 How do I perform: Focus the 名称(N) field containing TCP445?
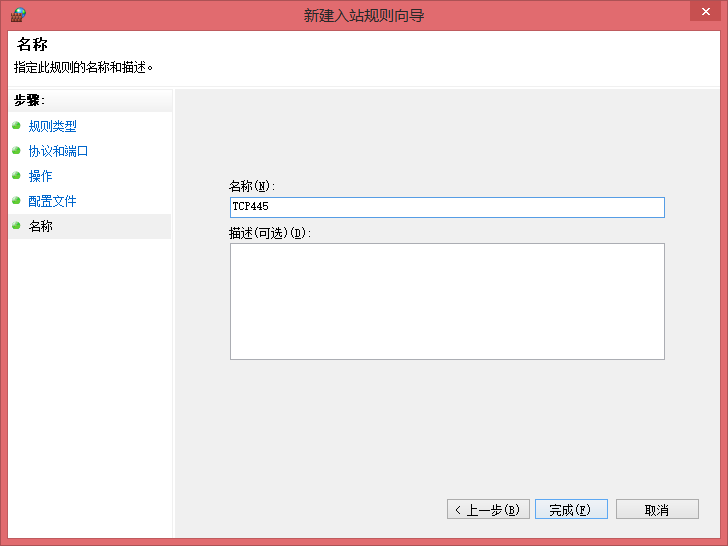(447, 207)
